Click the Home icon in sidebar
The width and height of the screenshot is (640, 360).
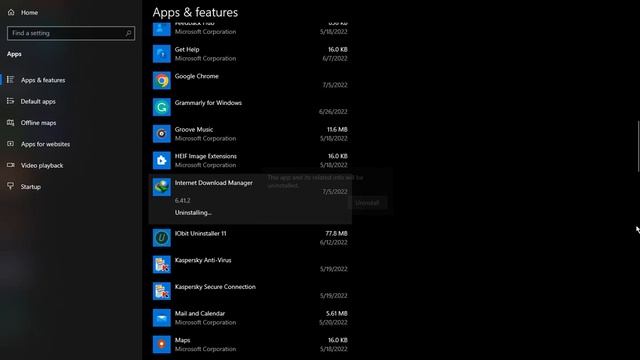coord(11,12)
